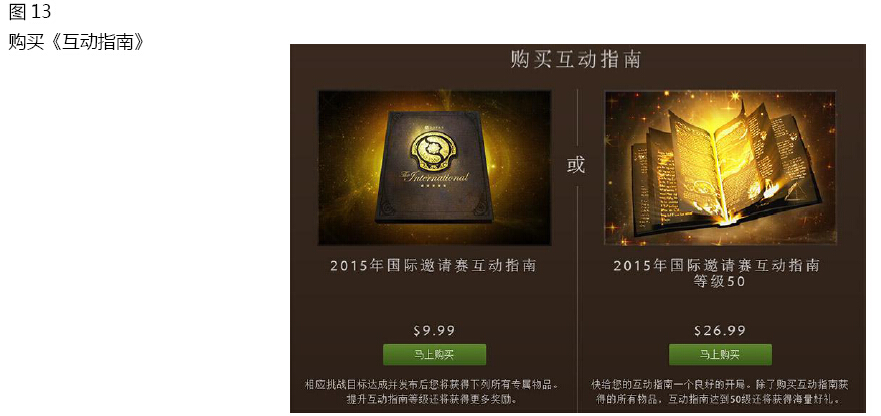Select the open glowing Compendium book image
Screen dimensions: 881x416
point(720,168)
